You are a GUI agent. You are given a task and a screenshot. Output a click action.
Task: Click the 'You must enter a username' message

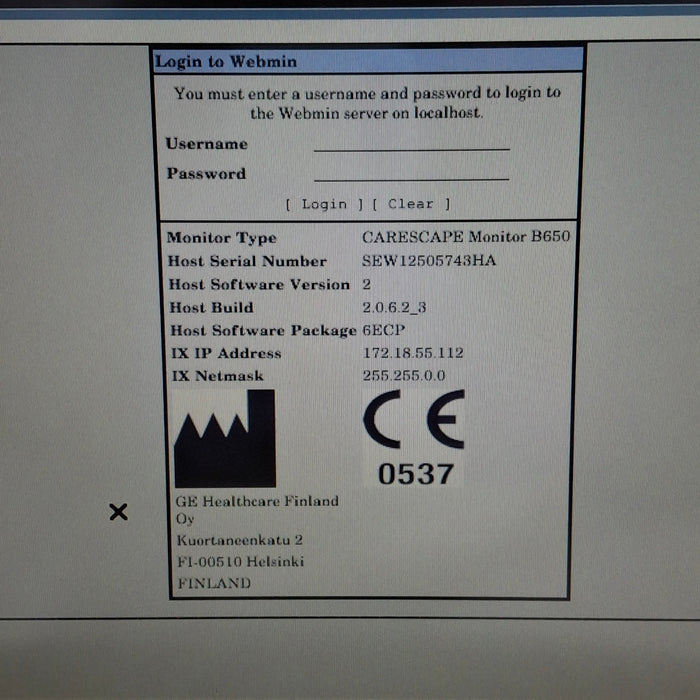pyautogui.click(x=367, y=103)
